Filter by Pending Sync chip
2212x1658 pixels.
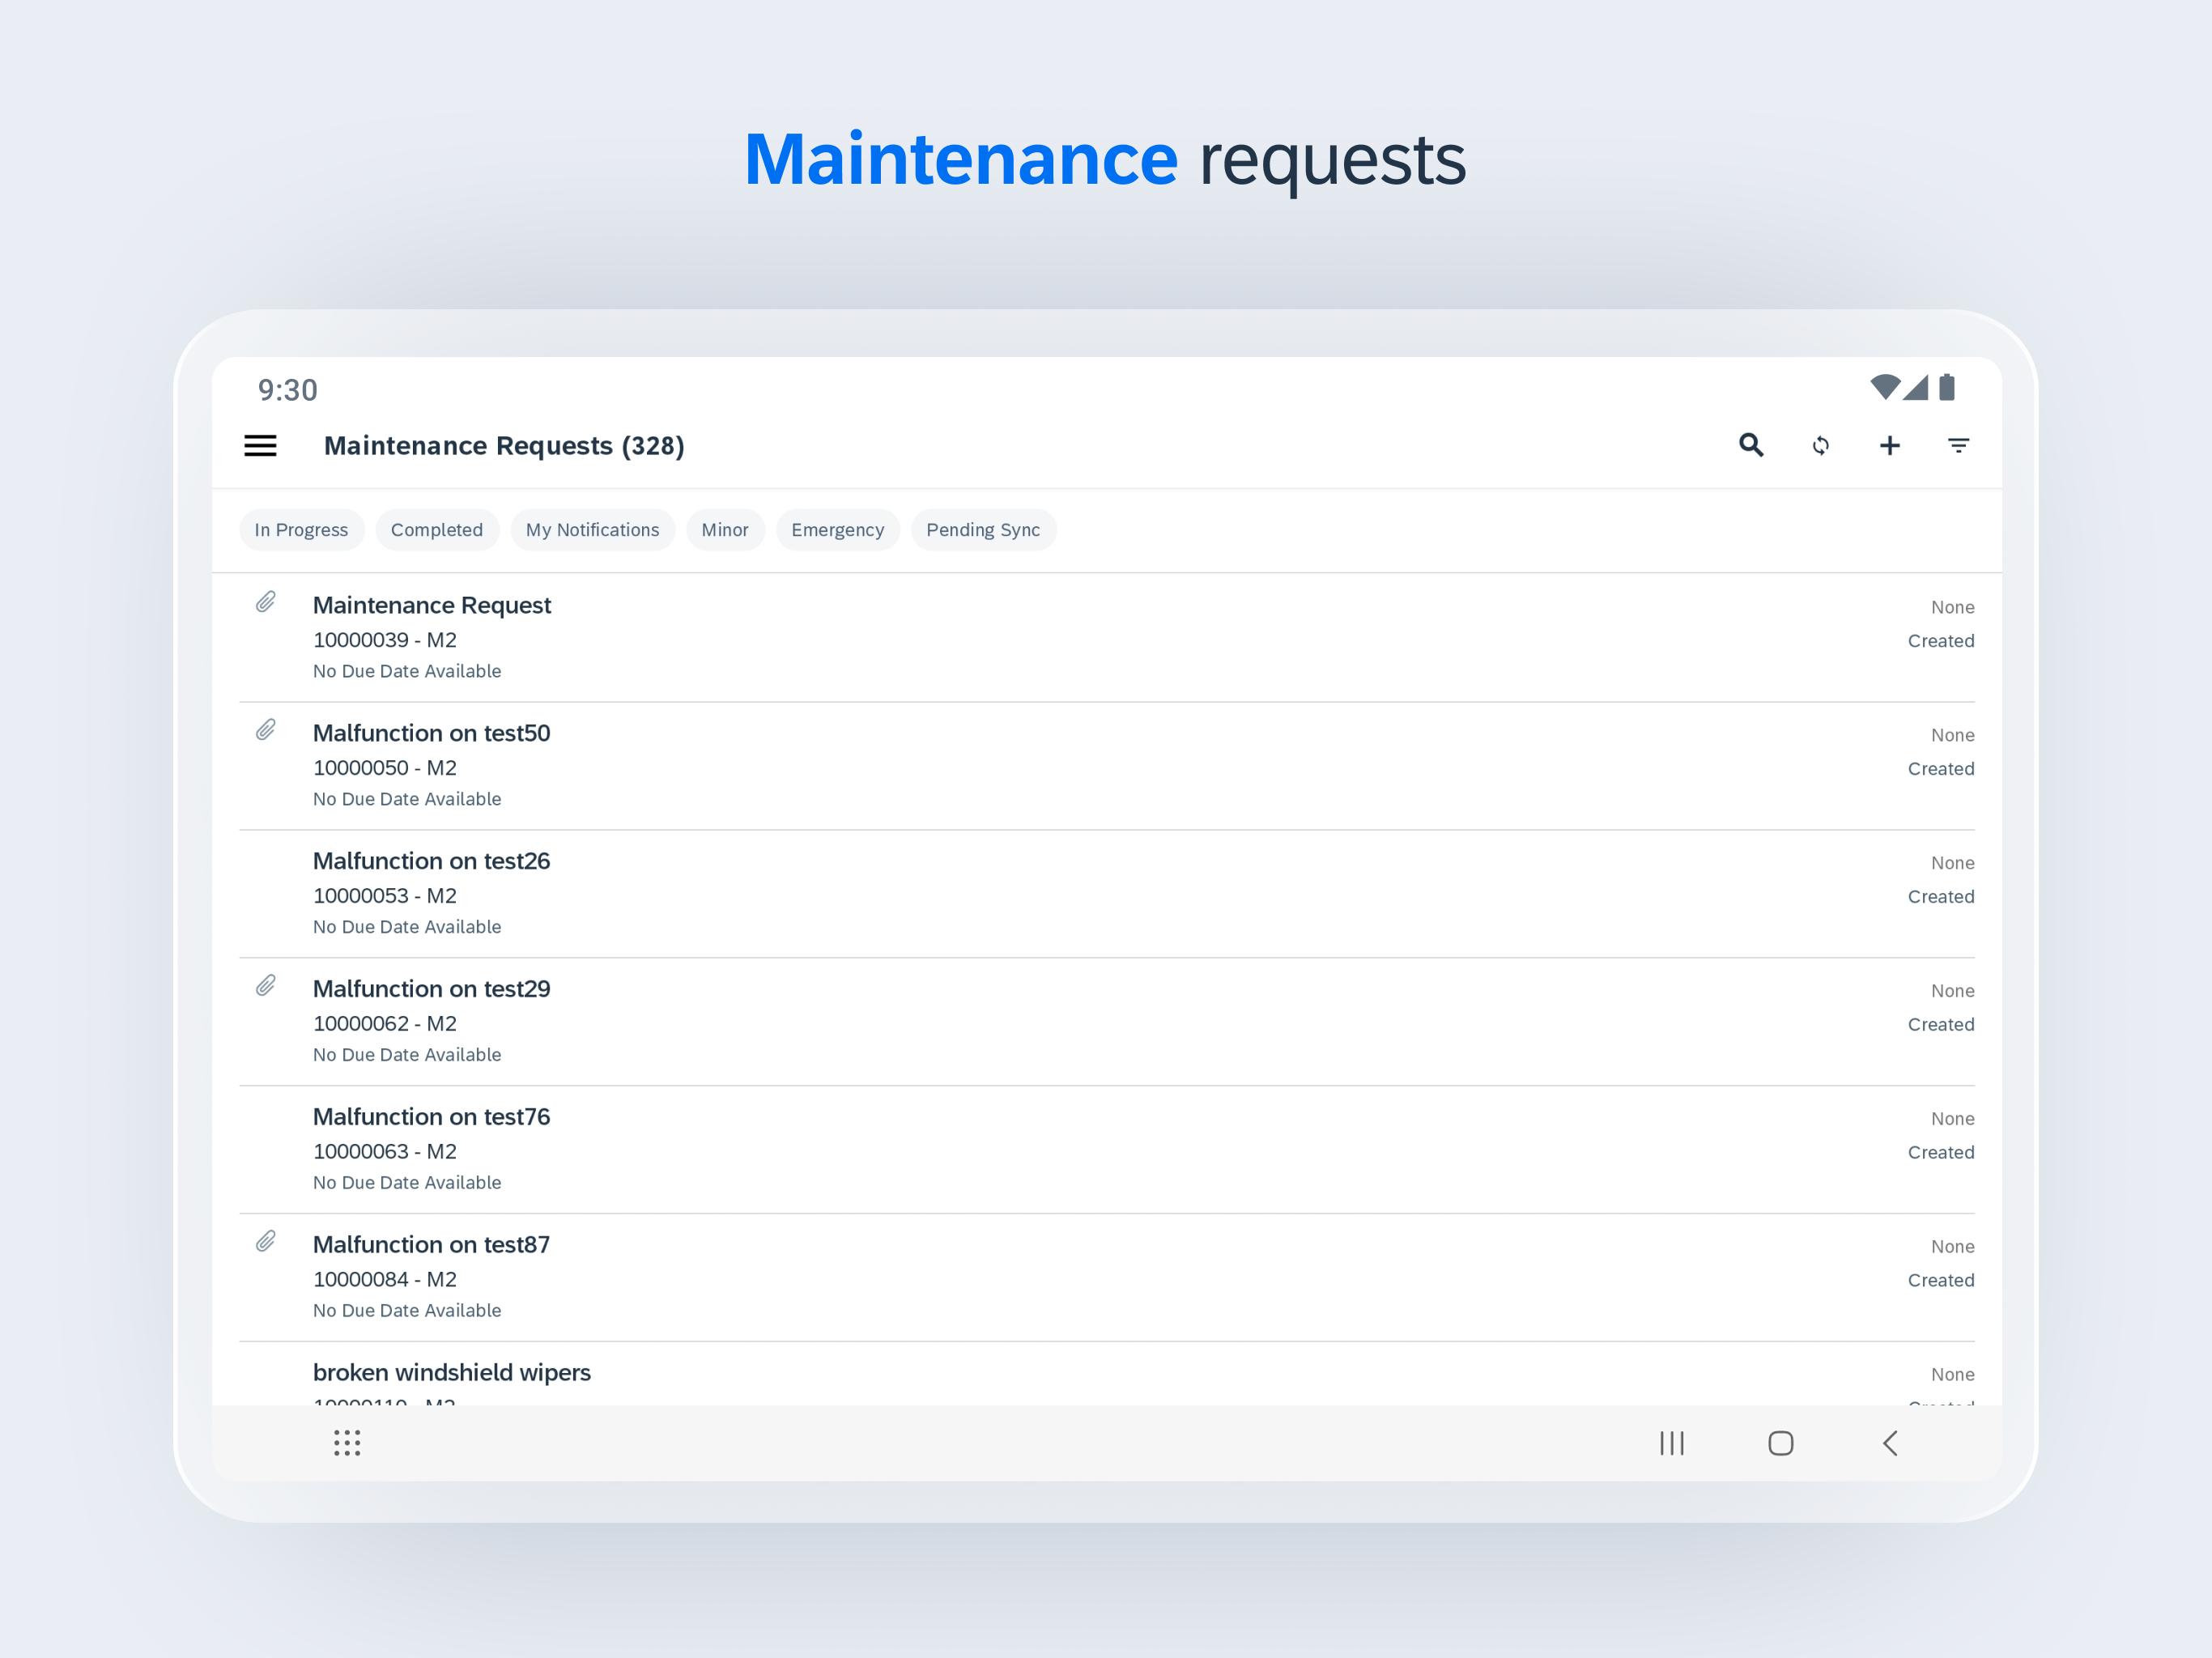(982, 530)
